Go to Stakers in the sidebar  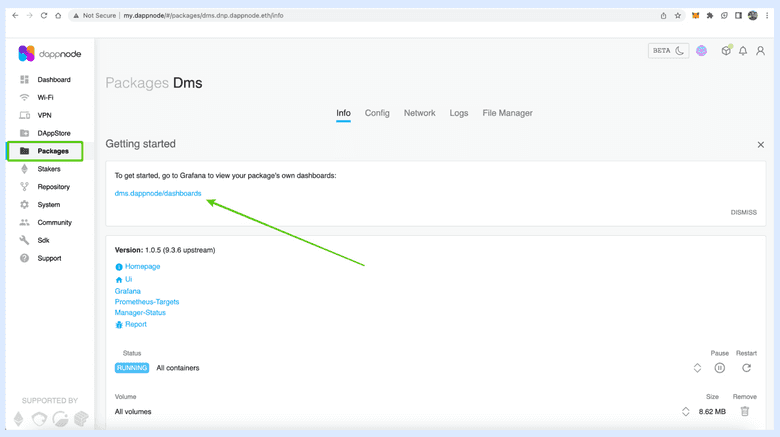[49, 169]
